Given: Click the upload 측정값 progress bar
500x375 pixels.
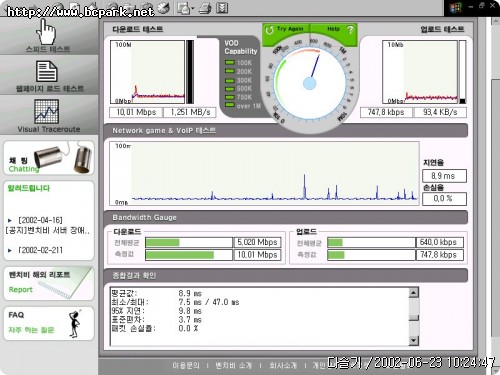Looking at the screenshot, I should pos(371,255).
